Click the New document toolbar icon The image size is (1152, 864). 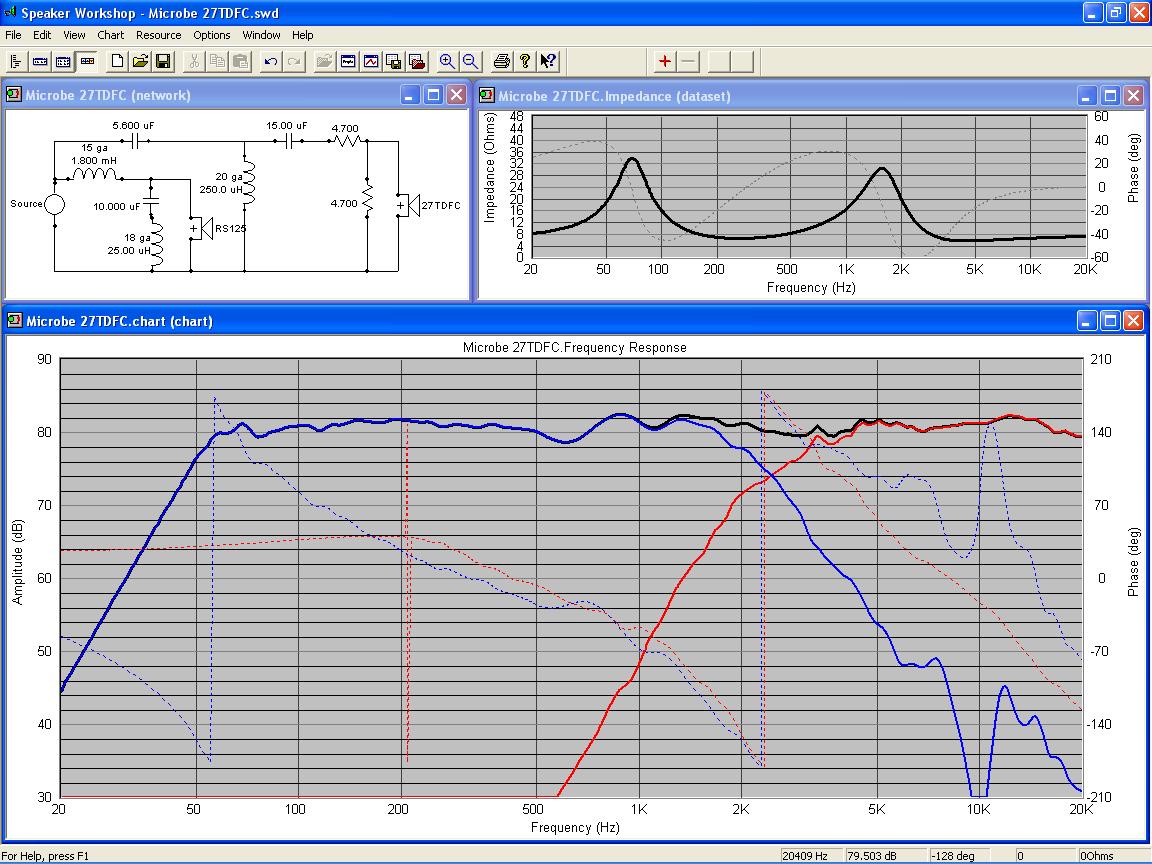[x=117, y=62]
